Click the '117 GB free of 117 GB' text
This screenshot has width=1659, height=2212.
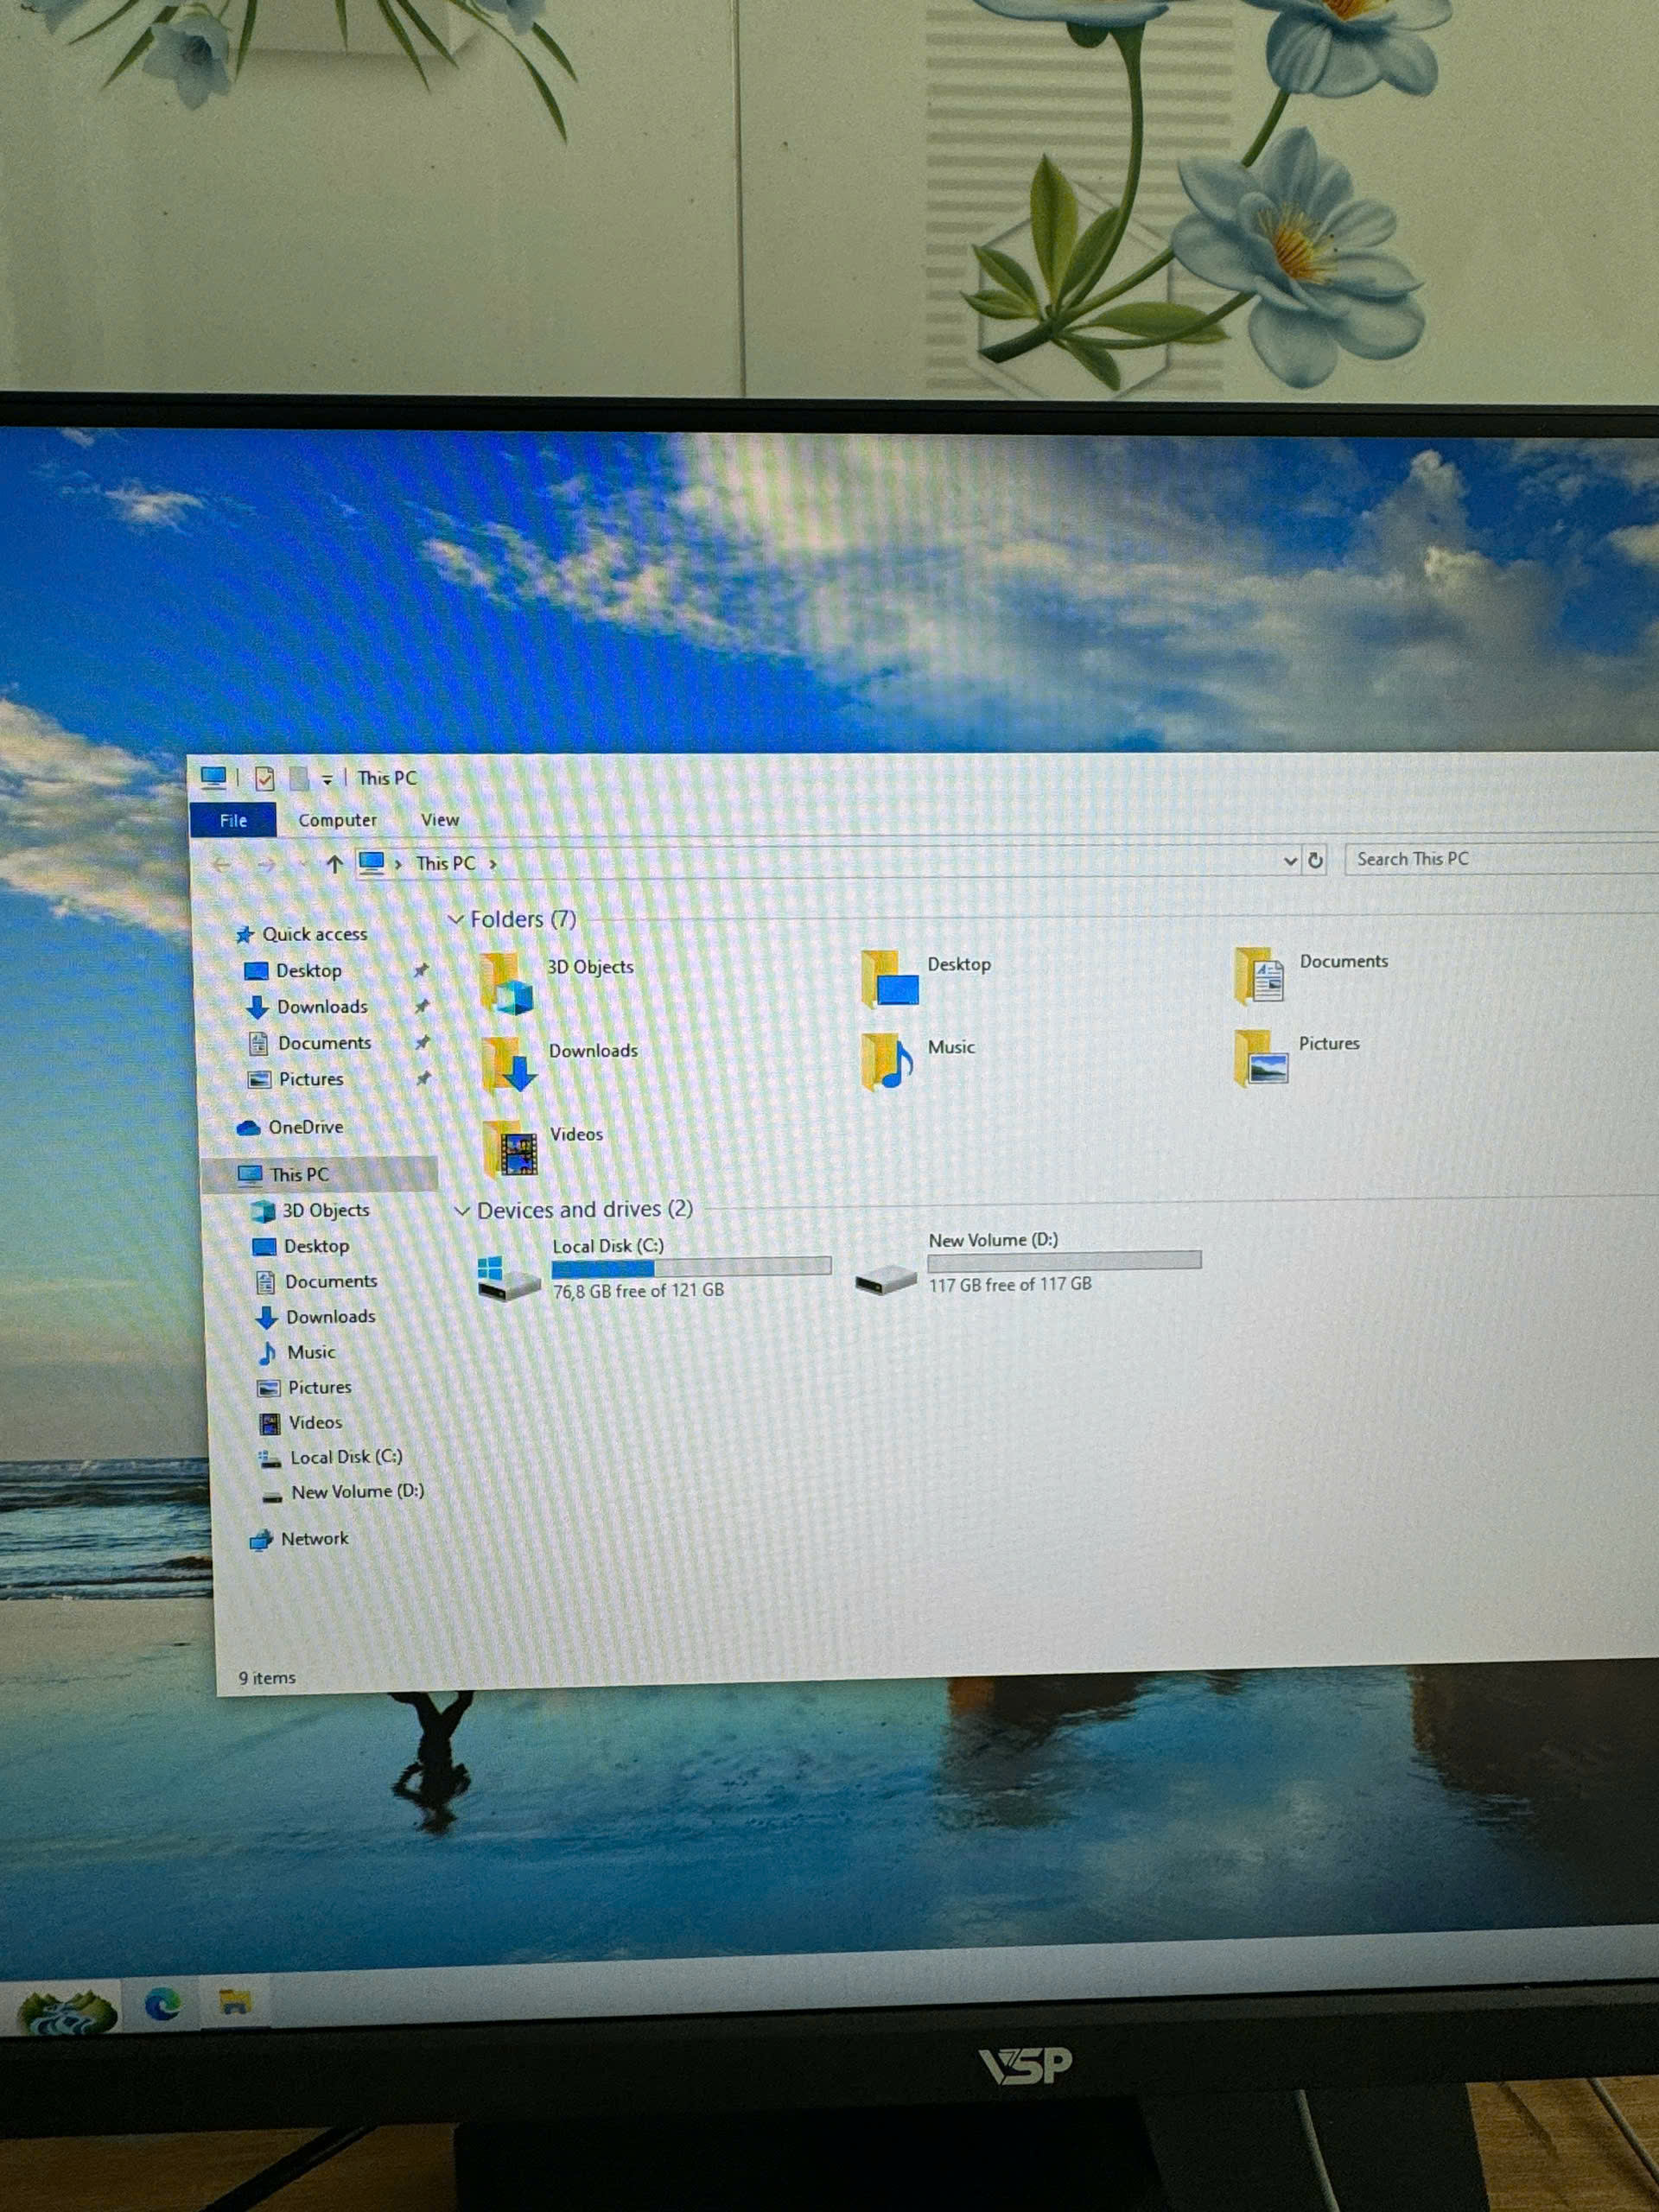pos(1010,1285)
